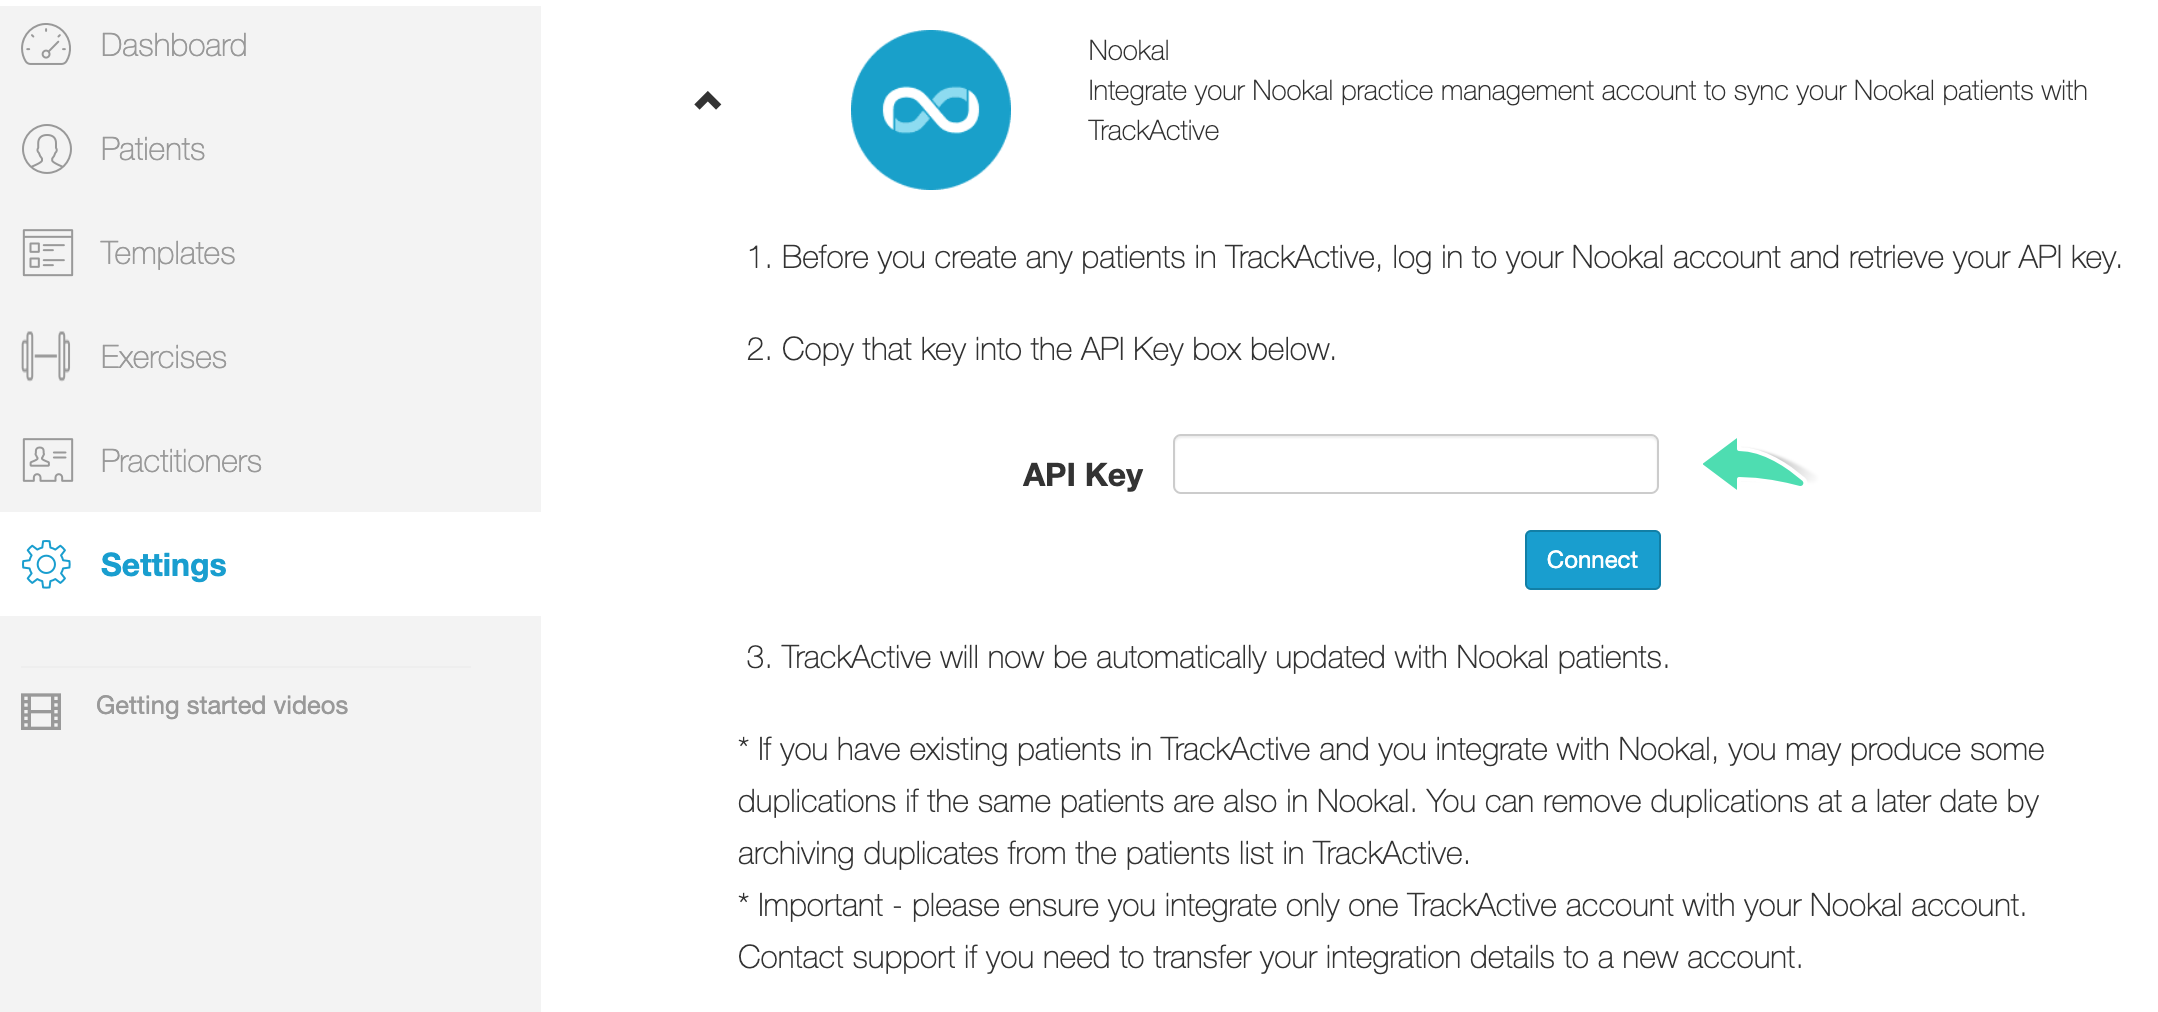Open the Practitioners page
This screenshot has height=1012, width=2158.
coord(181,461)
